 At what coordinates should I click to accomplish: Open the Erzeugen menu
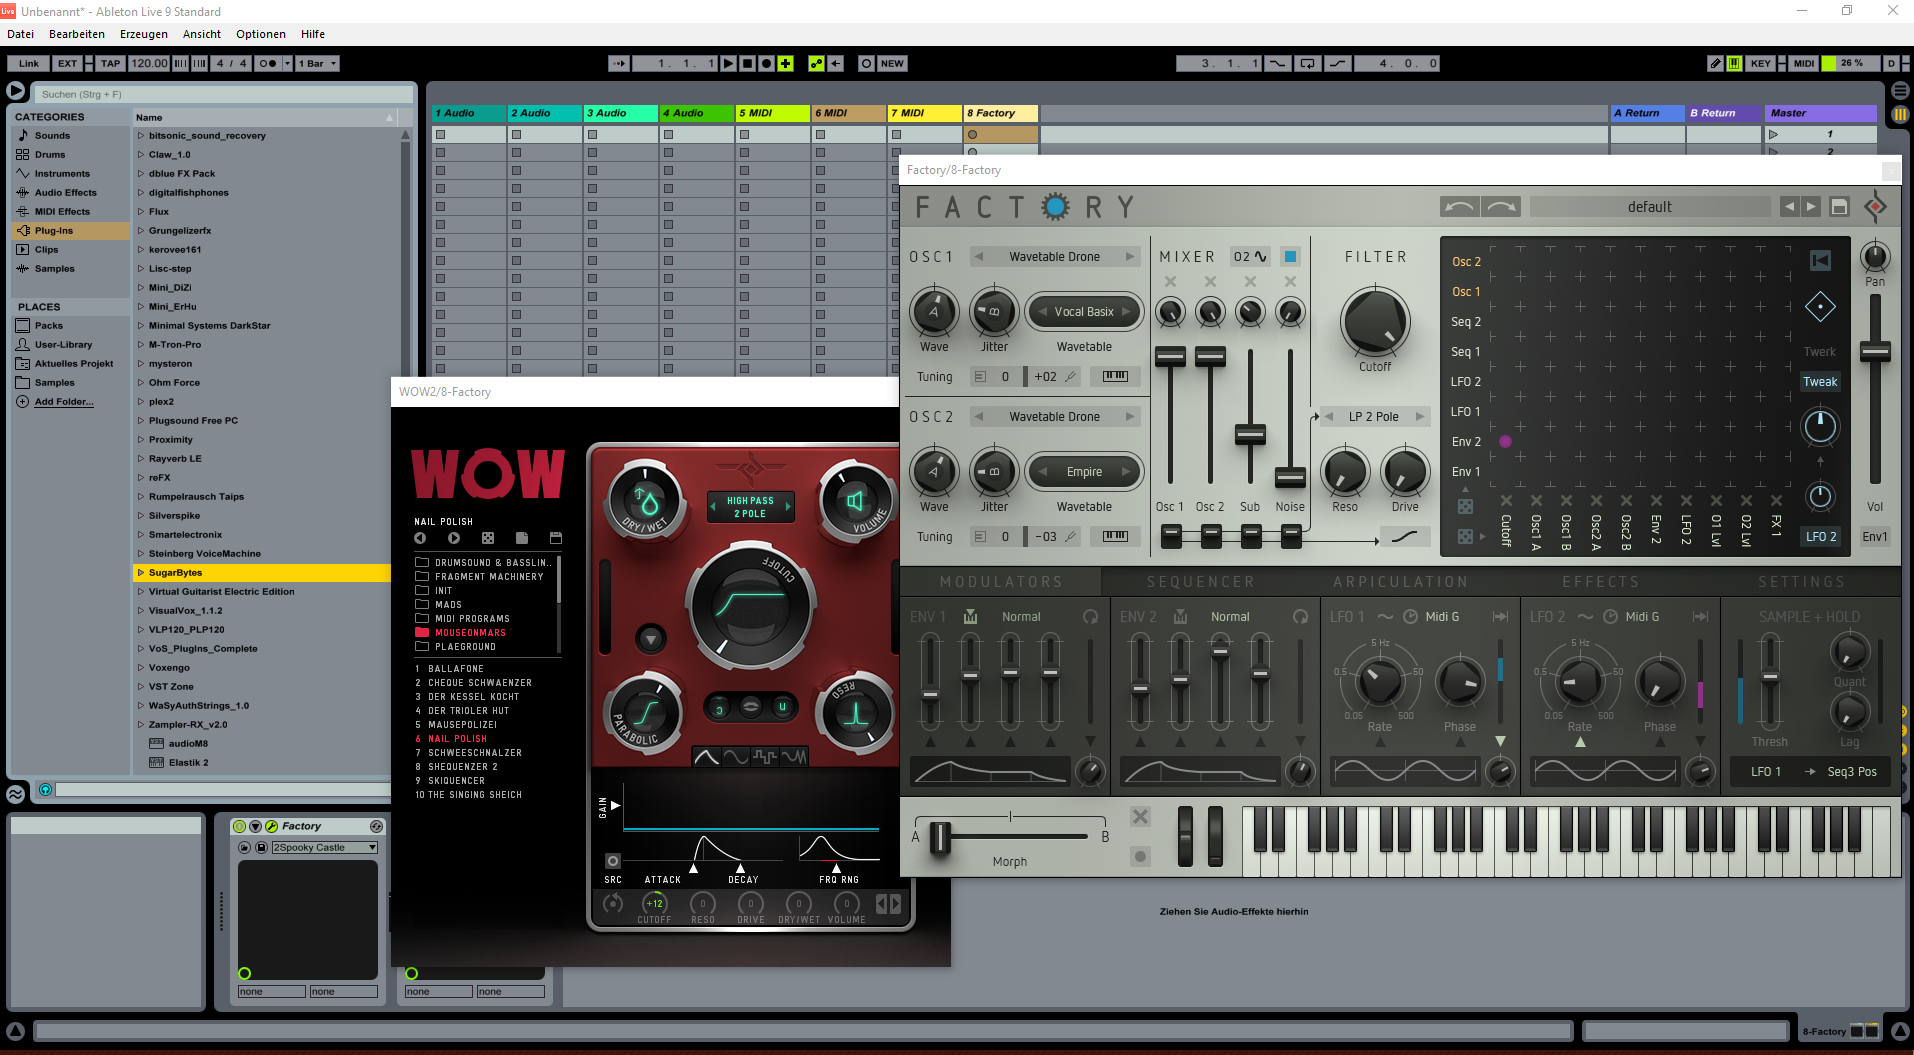(144, 34)
